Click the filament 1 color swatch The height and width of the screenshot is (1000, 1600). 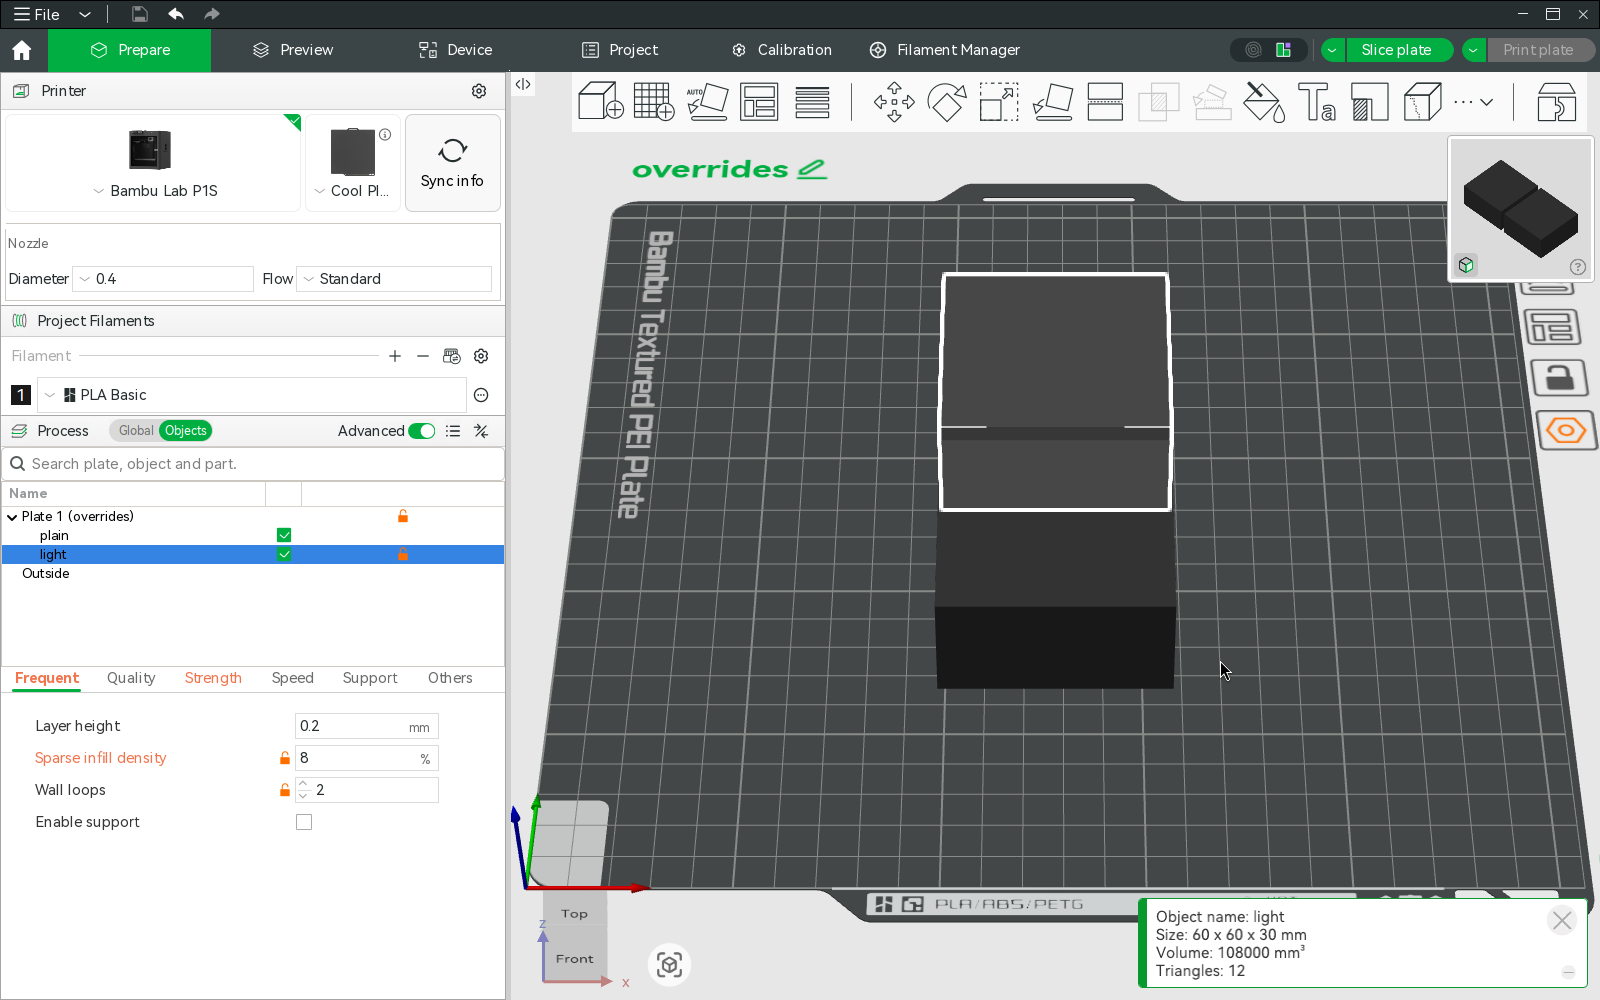20,395
